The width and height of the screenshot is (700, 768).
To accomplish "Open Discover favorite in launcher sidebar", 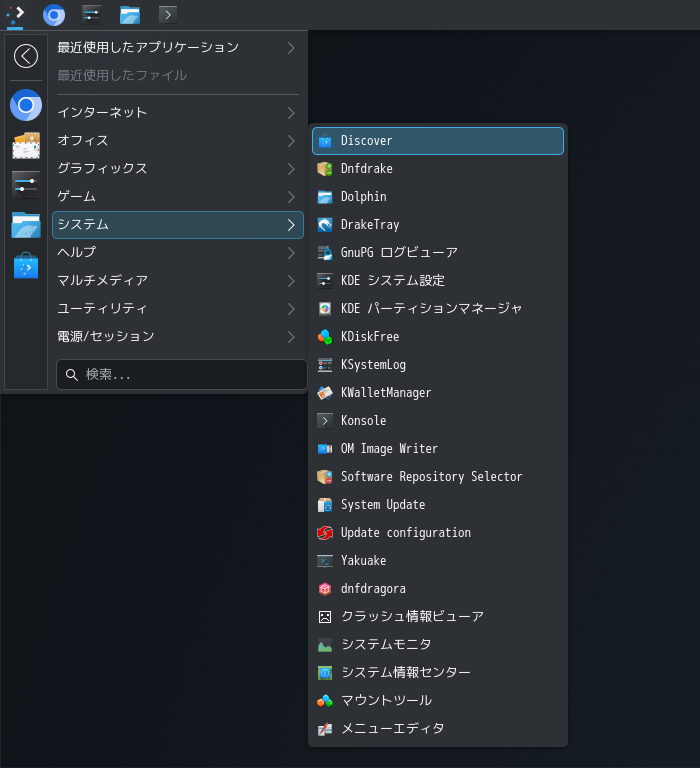I will point(26,266).
